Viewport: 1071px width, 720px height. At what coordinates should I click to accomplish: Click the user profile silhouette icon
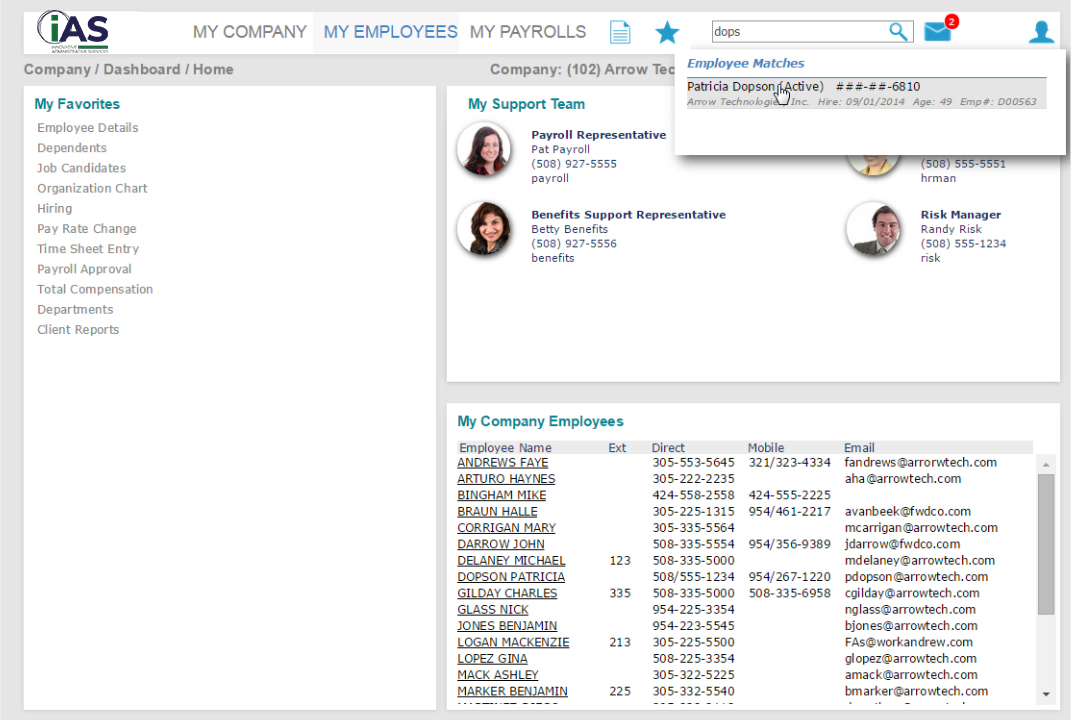1041,31
